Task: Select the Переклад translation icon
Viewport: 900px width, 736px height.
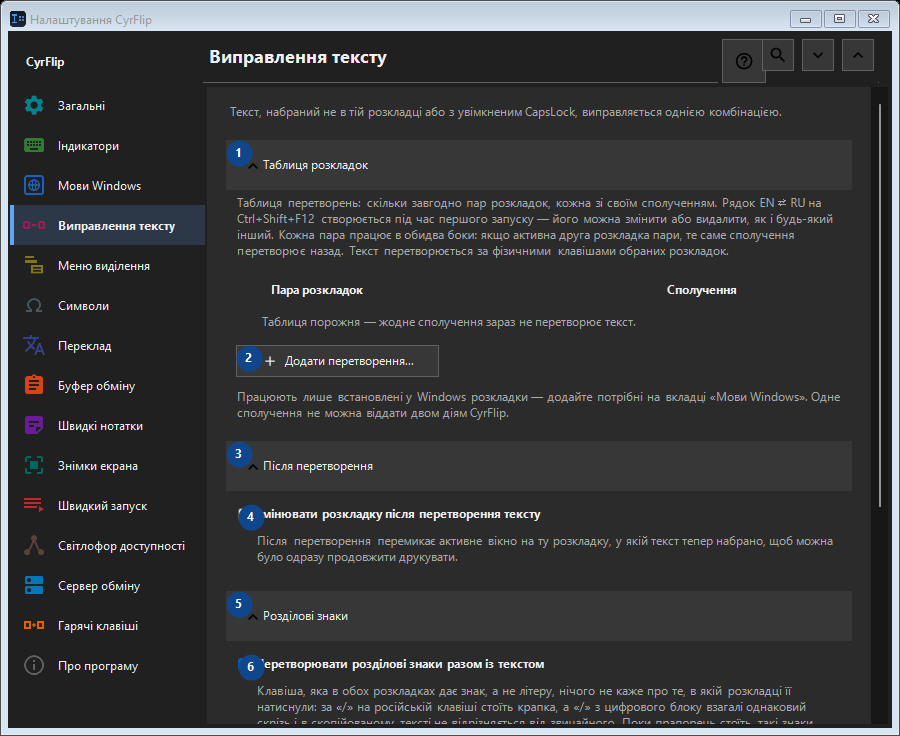Action: click(34, 346)
